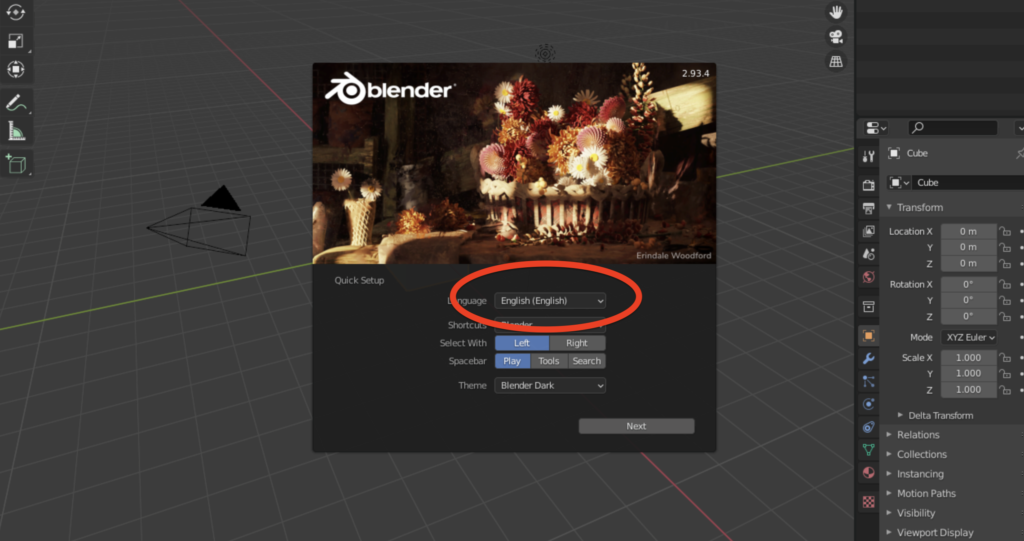
Task: Set Spacebar action to Tools
Action: point(549,361)
